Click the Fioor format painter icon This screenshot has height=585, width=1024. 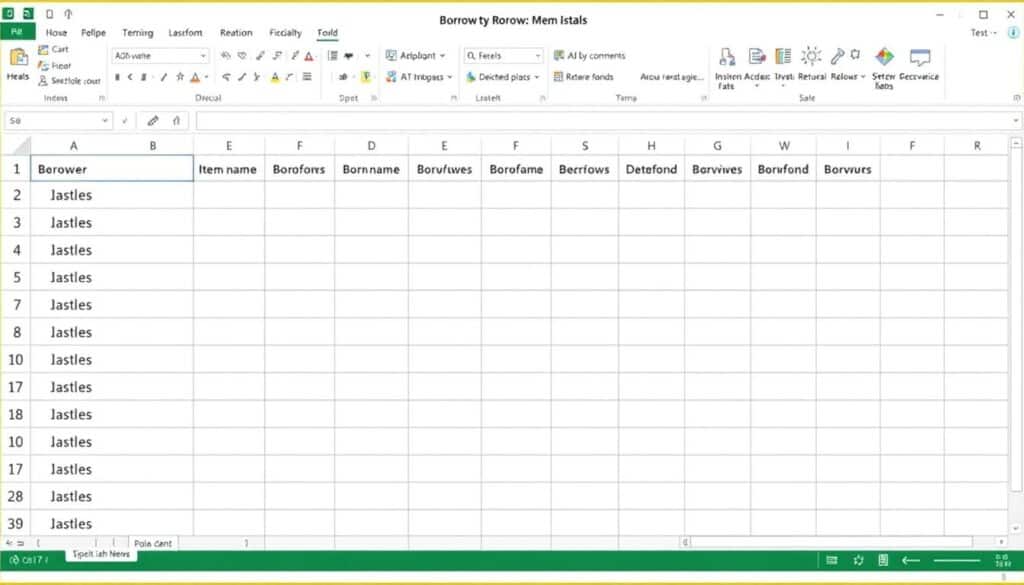[43, 65]
